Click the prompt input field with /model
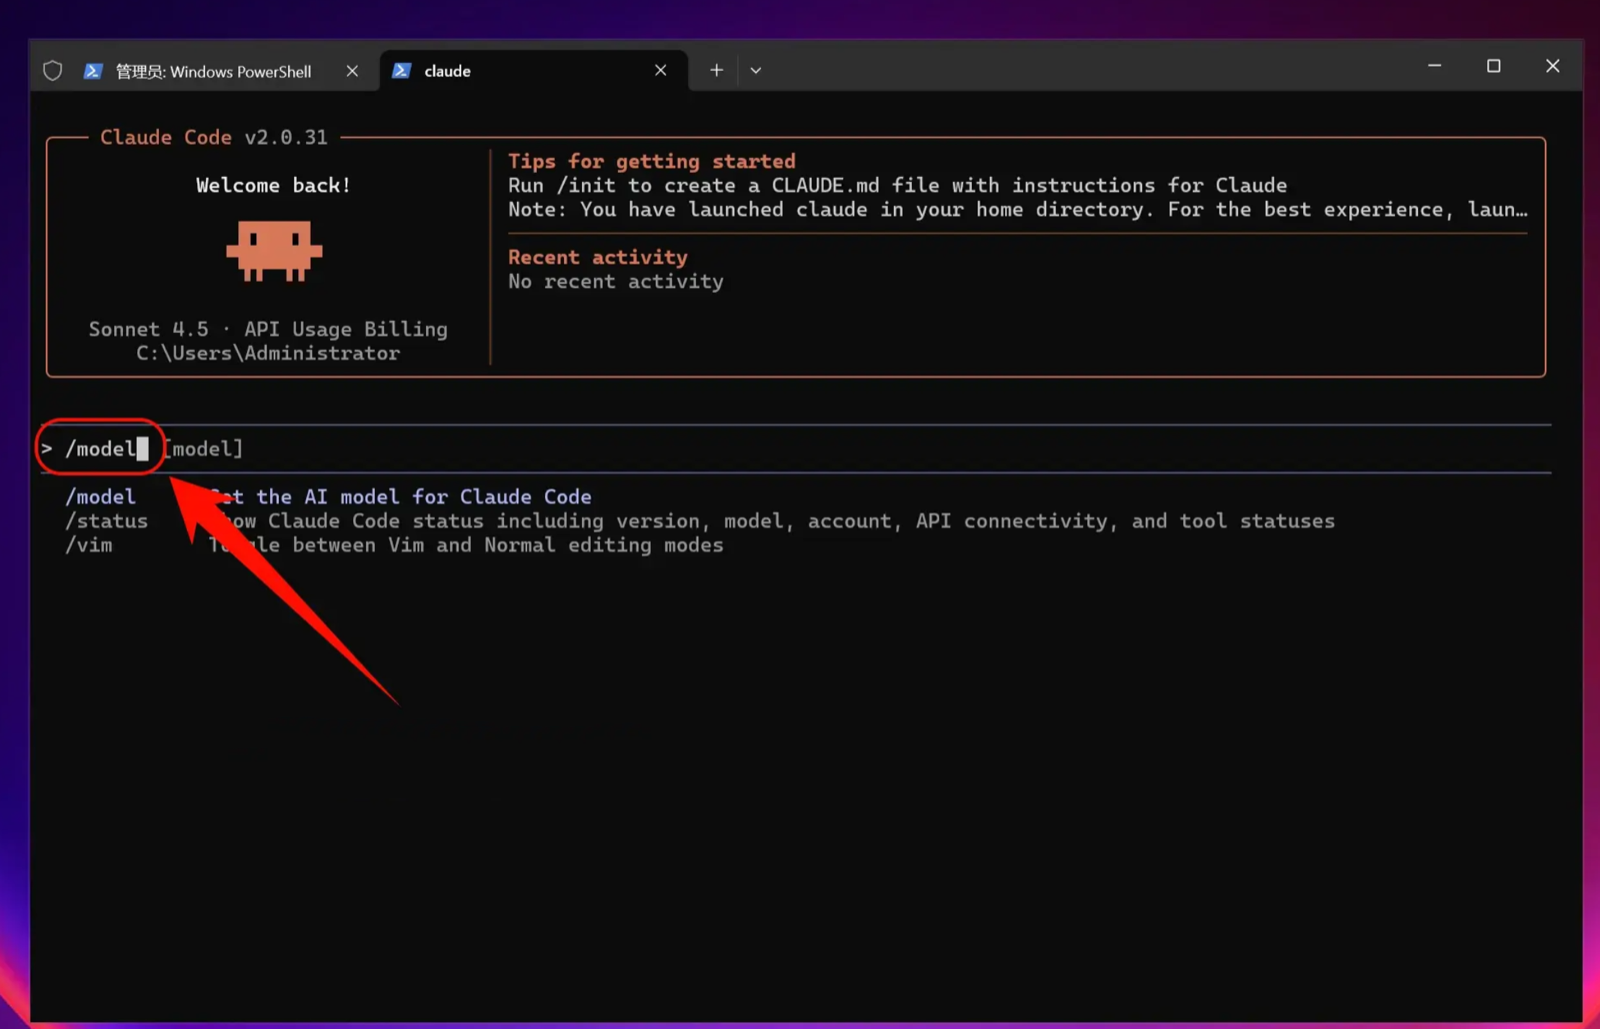1600x1029 pixels. click(x=796, y=449)
